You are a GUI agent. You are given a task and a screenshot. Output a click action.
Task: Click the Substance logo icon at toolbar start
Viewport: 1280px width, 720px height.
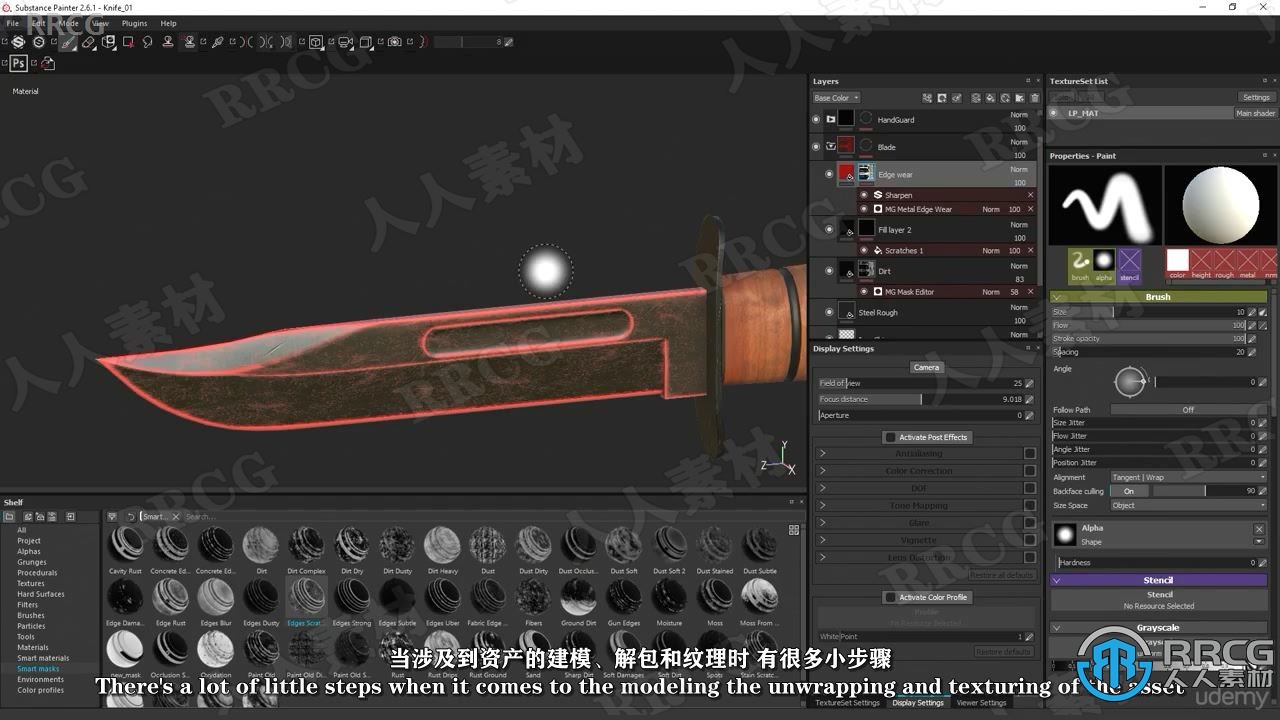[18, 42]
